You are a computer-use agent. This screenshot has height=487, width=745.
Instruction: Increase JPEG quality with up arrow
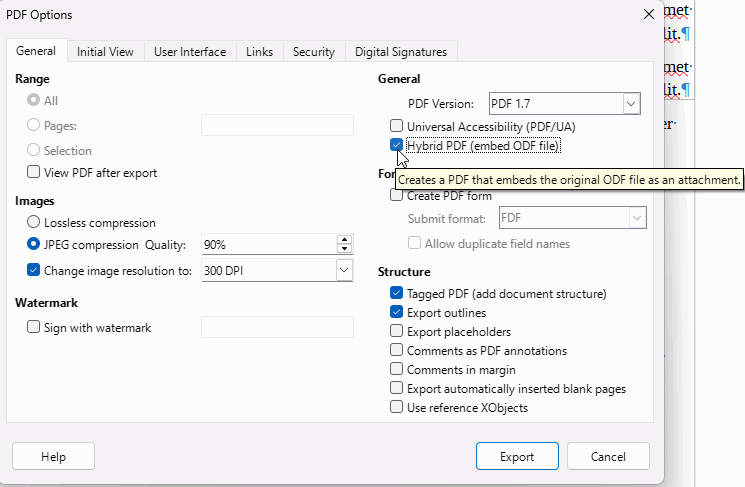click(x=344, y=239)
